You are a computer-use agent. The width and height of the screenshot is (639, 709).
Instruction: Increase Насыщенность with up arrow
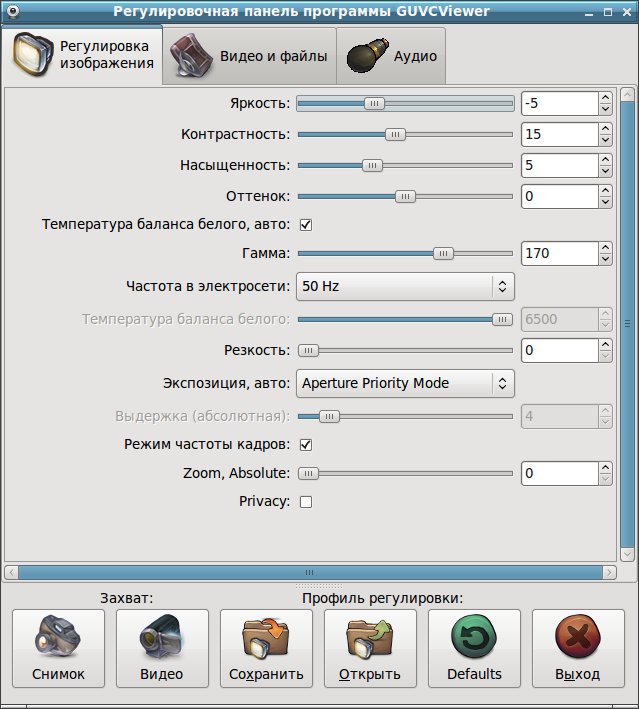pyautogui.click(x=606, y=159)
